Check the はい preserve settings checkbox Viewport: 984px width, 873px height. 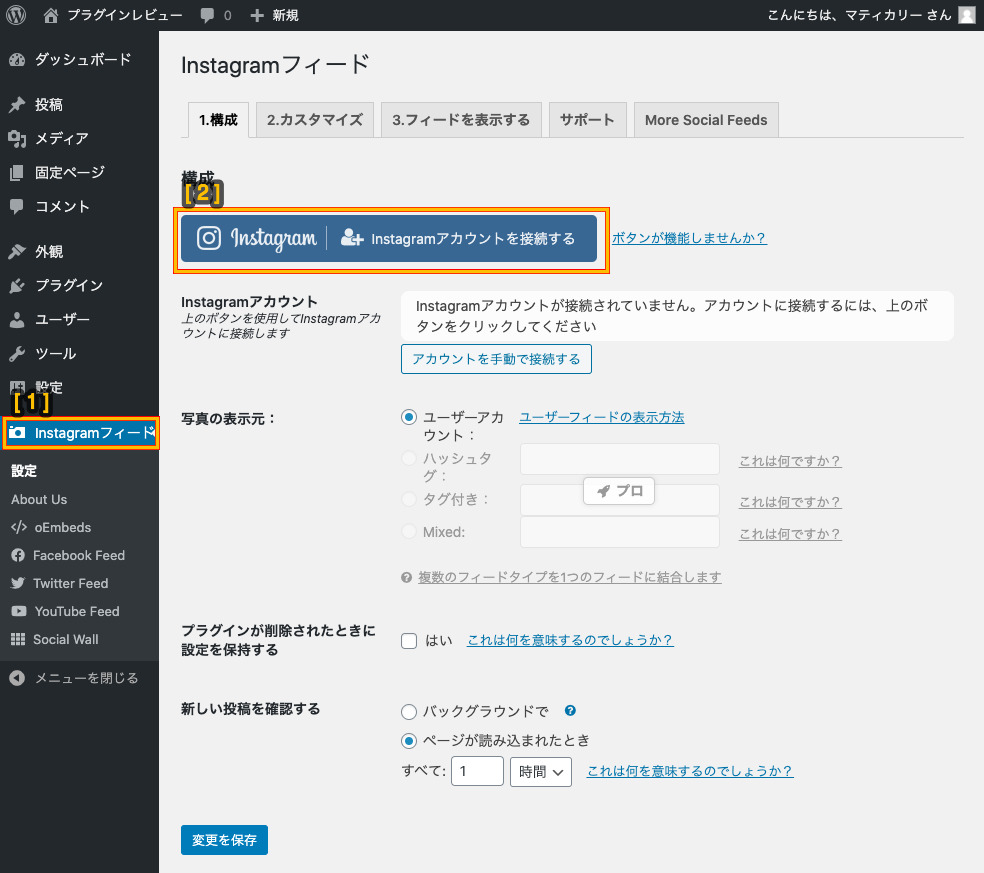click(x=409, y=641)
